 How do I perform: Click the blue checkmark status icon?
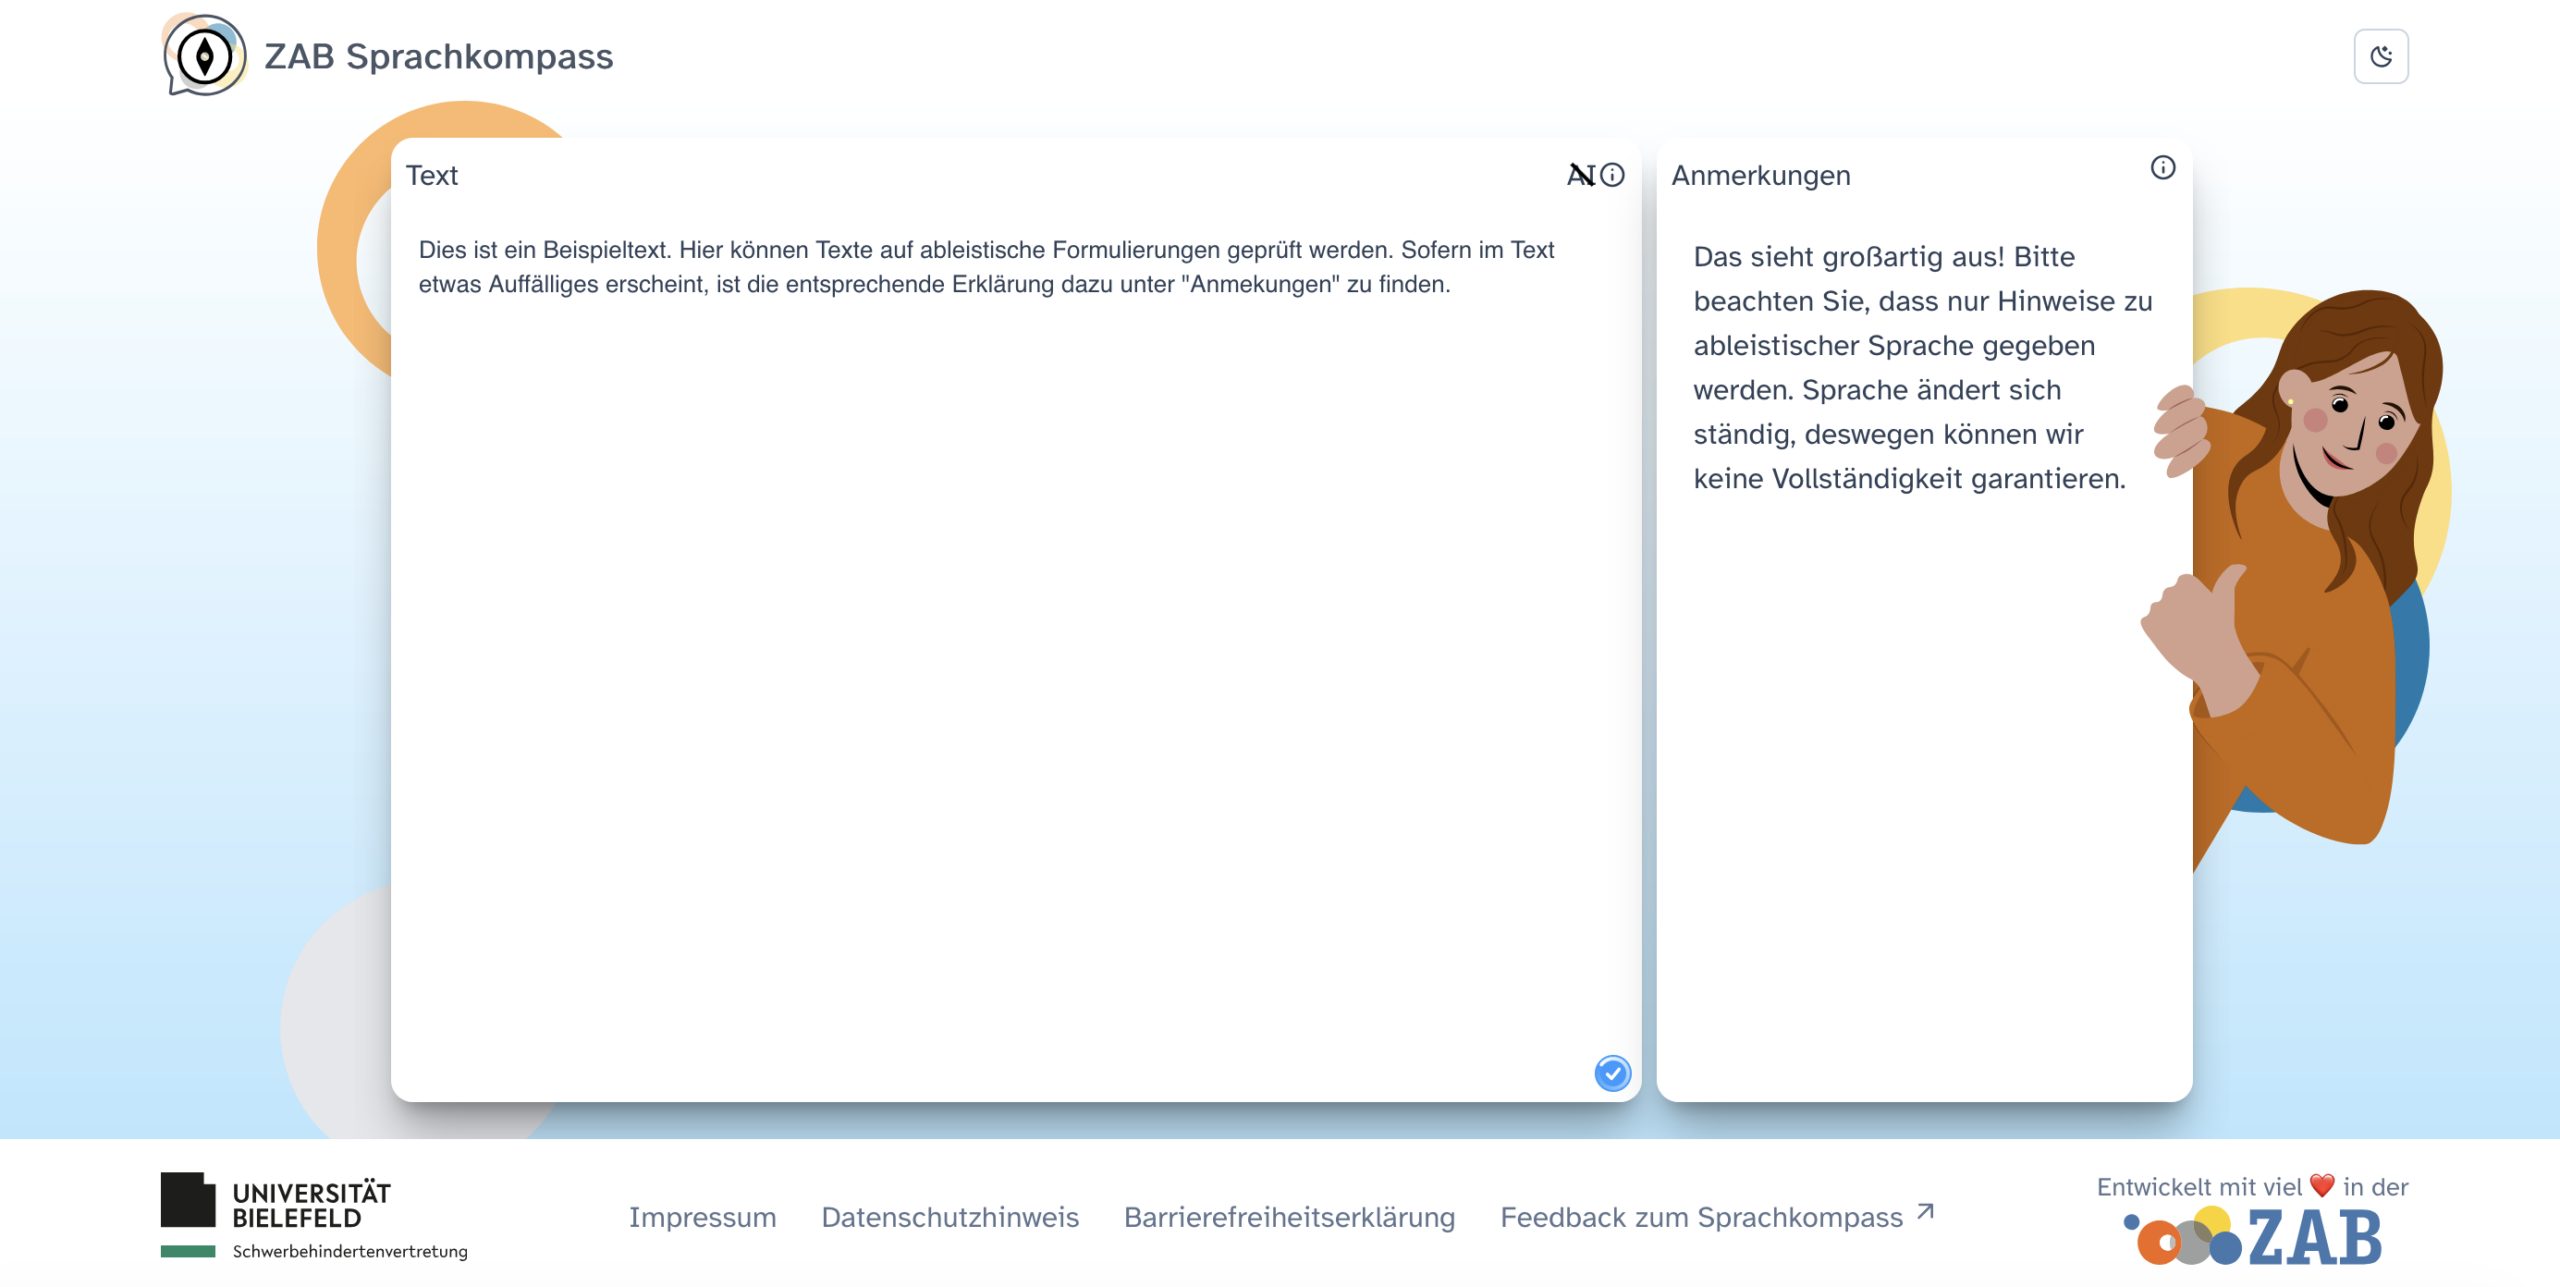tap(1612, 1073)
